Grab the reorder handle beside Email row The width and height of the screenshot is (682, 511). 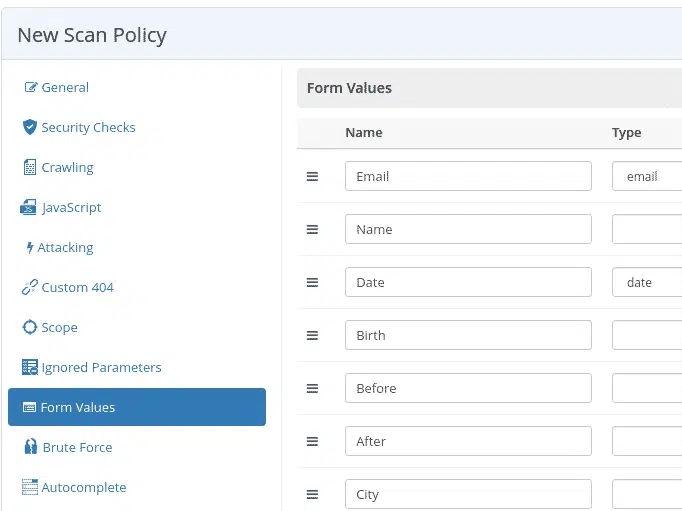pyautogui.click(x=312, y=176)
